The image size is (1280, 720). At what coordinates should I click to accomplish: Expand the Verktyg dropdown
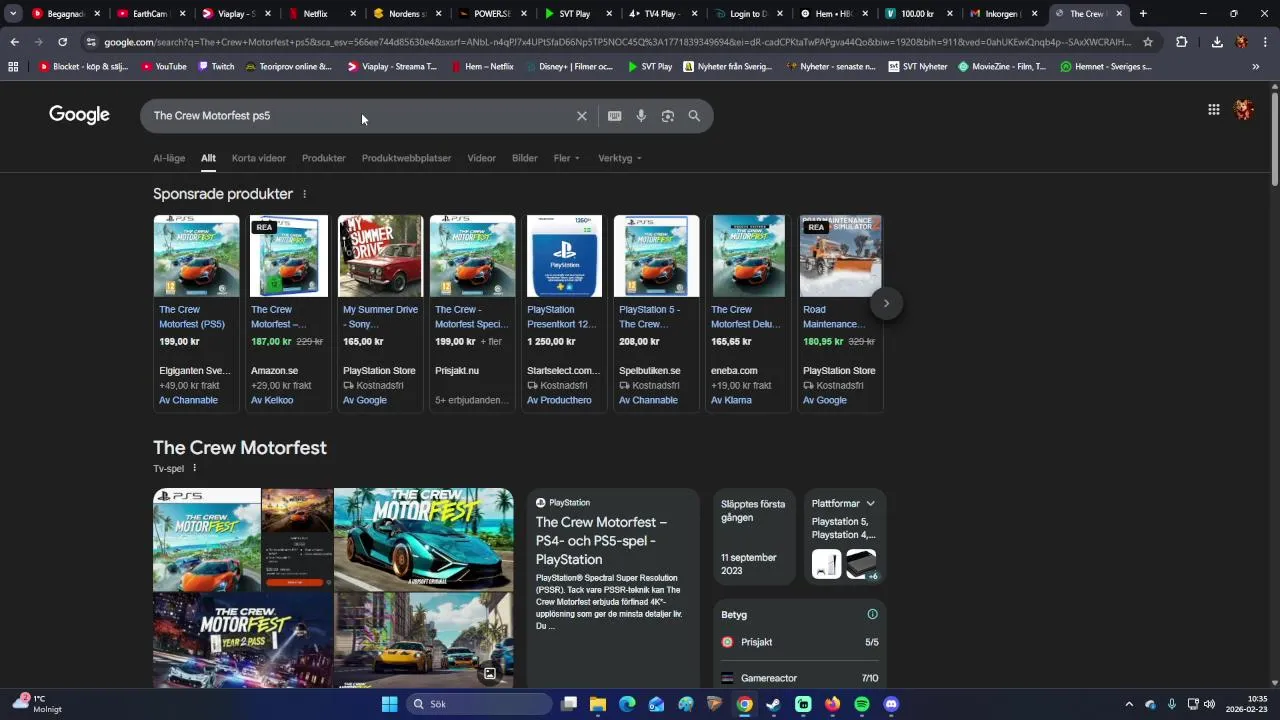[x=619, y=158]
